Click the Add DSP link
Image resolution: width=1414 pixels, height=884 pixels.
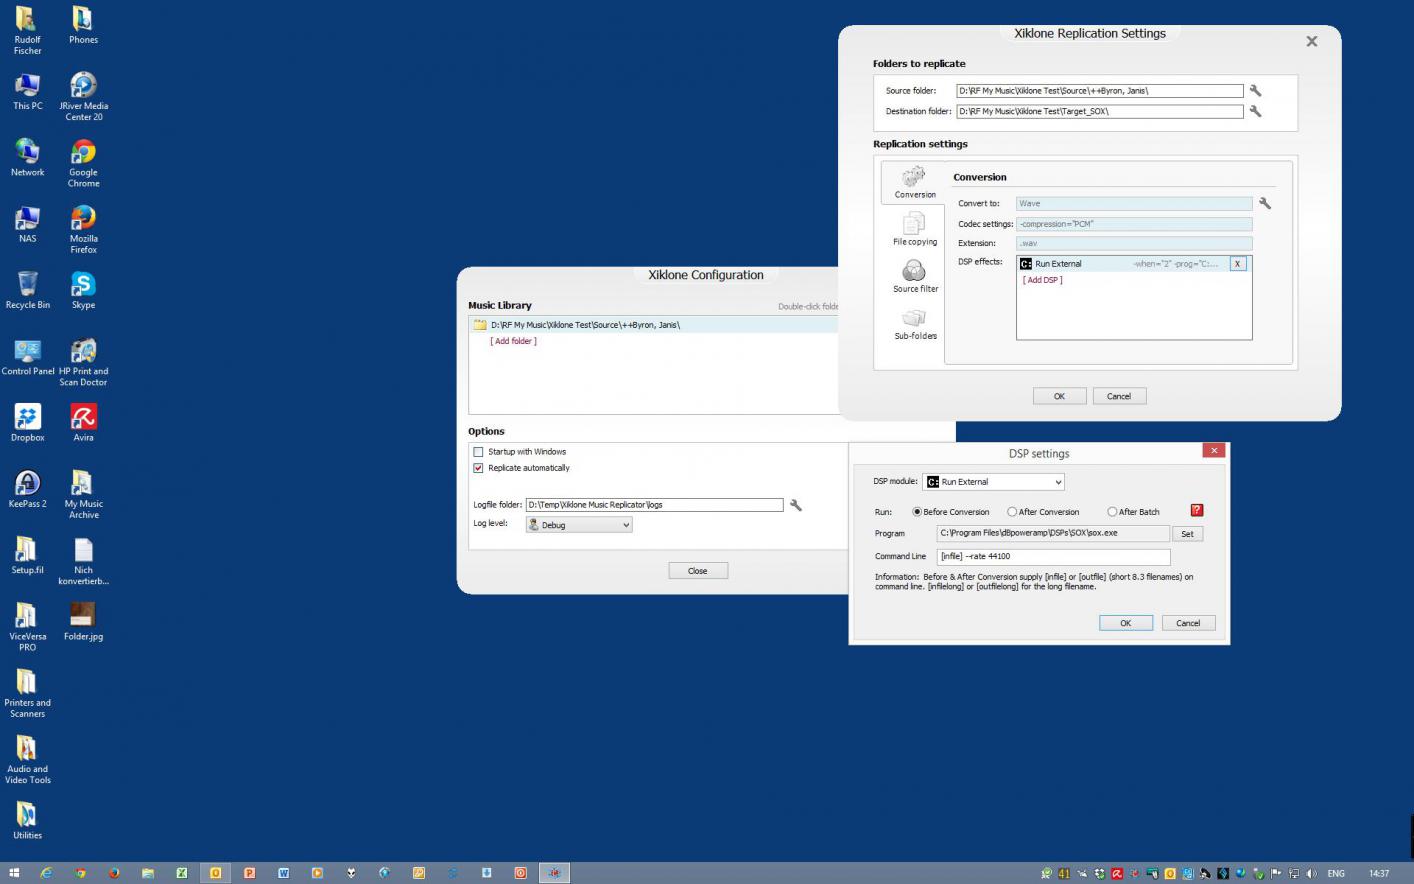coord(1042,280)
